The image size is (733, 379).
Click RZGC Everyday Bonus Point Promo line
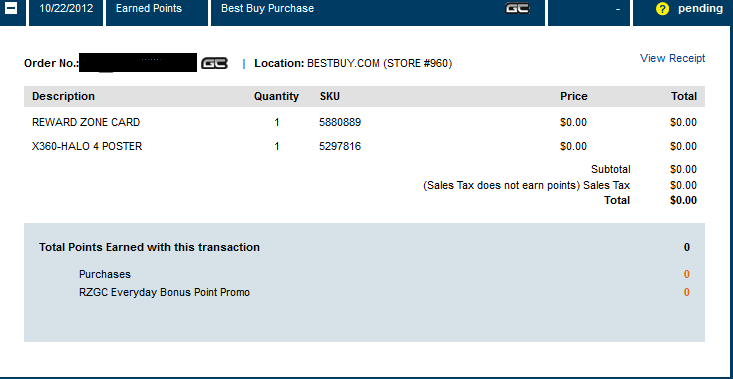[164, 293]
